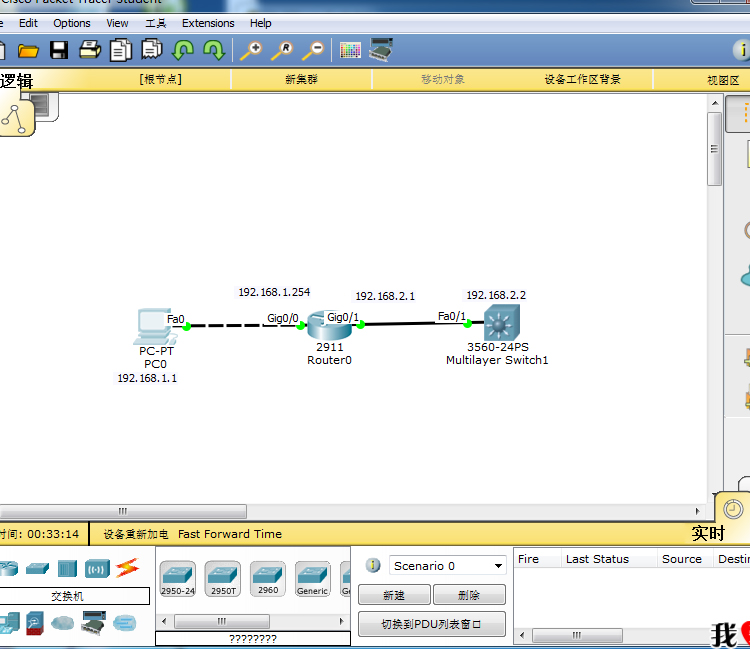Screen dimensions: 750x649
Task: Click the scenario info icon
Action: [x=373, y=565]
